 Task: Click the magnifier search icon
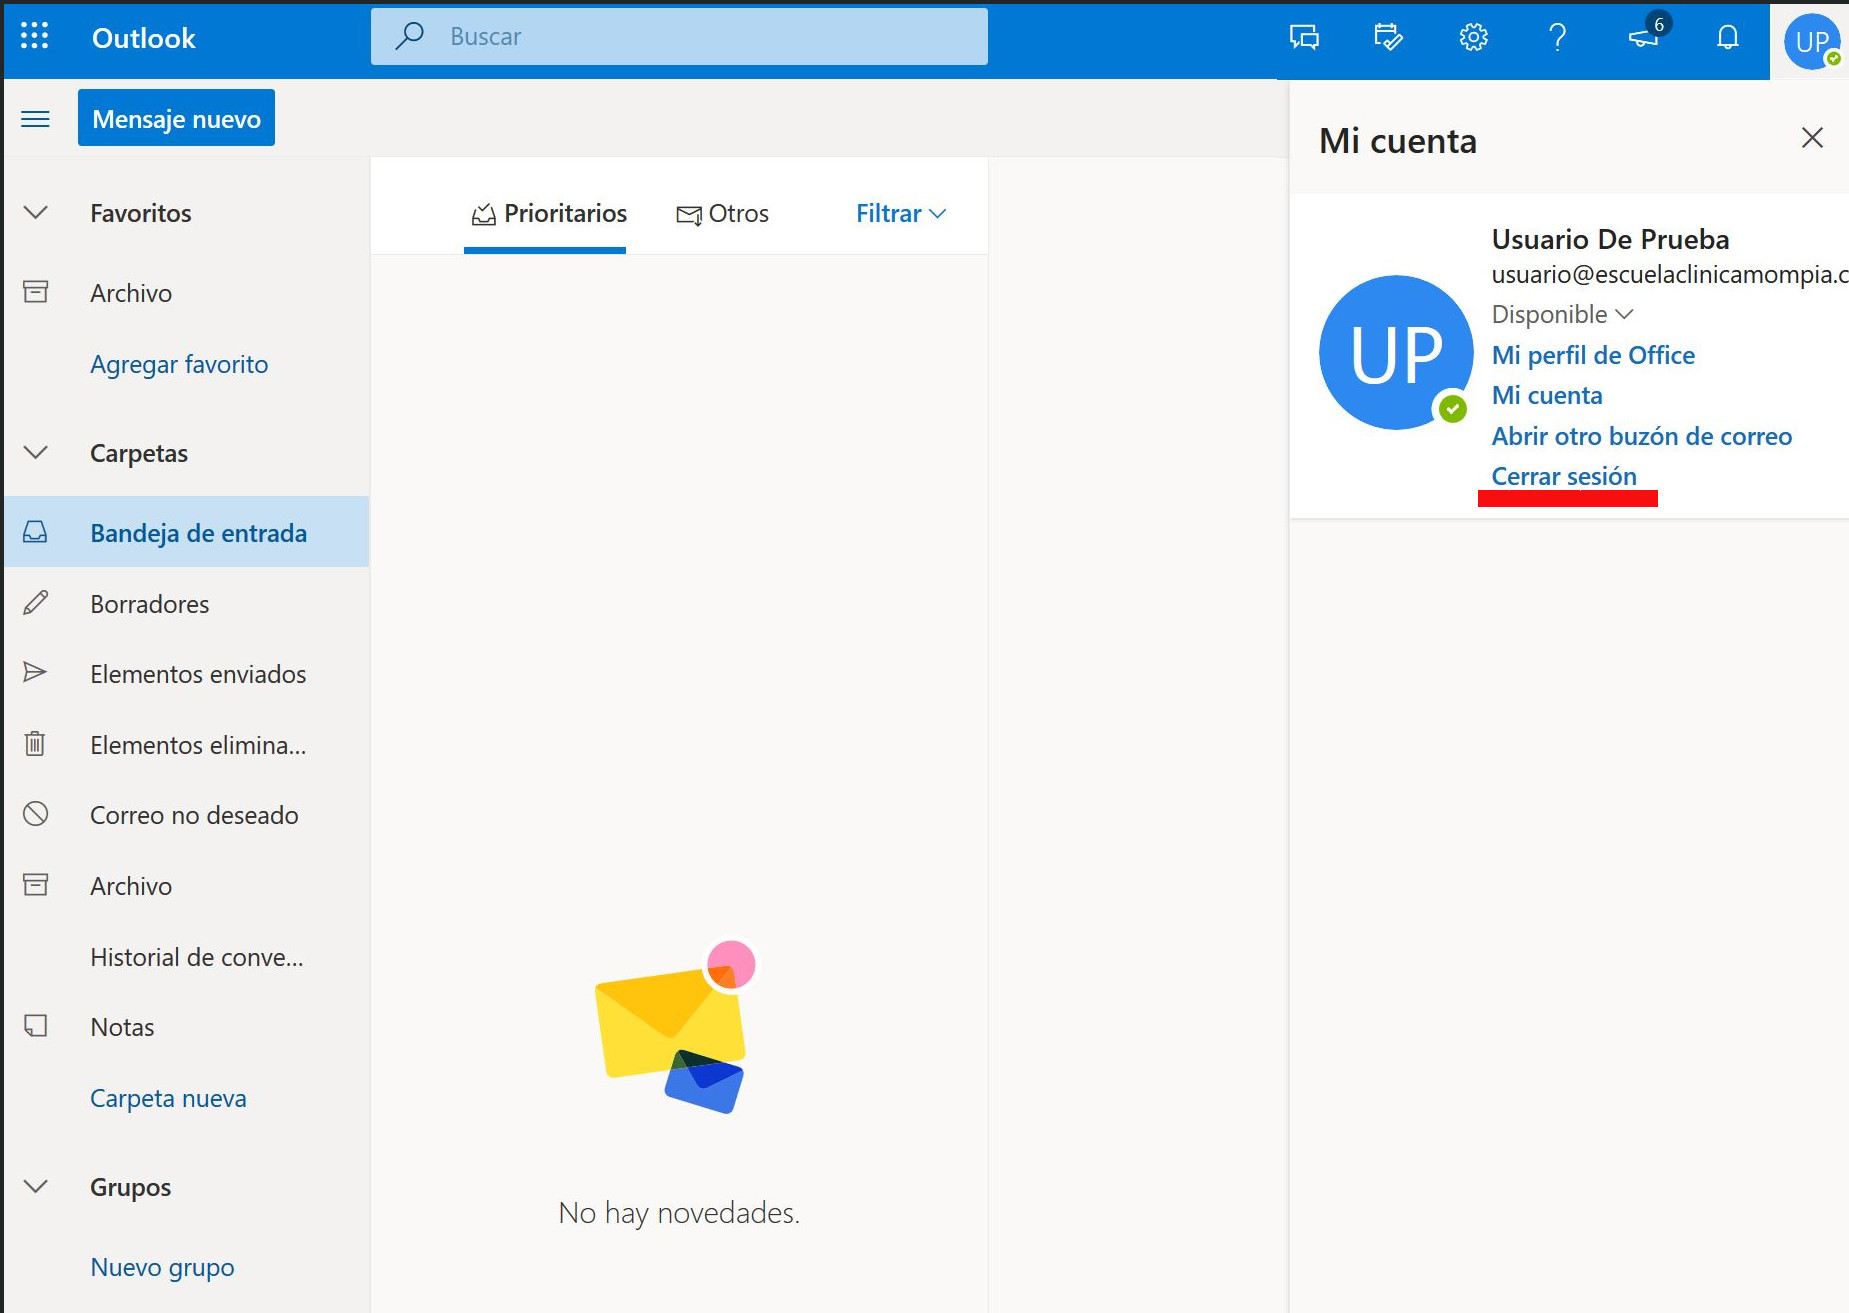point(409,36)
